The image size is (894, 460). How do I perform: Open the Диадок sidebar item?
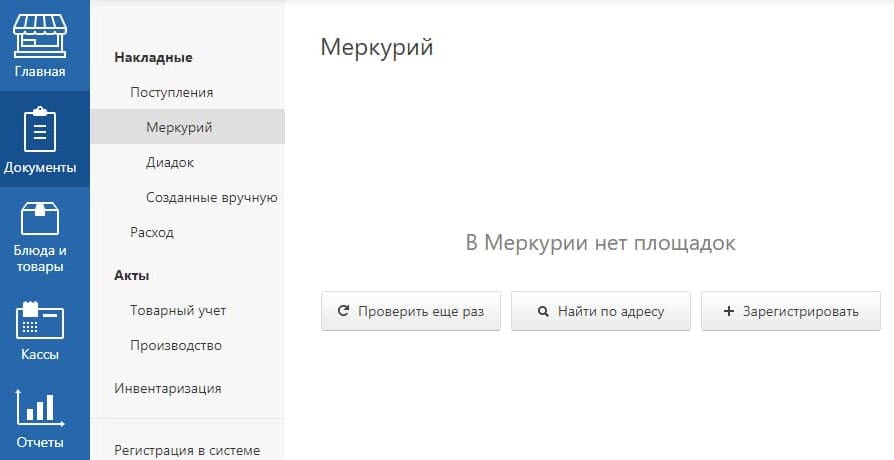click(x=170, y=162)
